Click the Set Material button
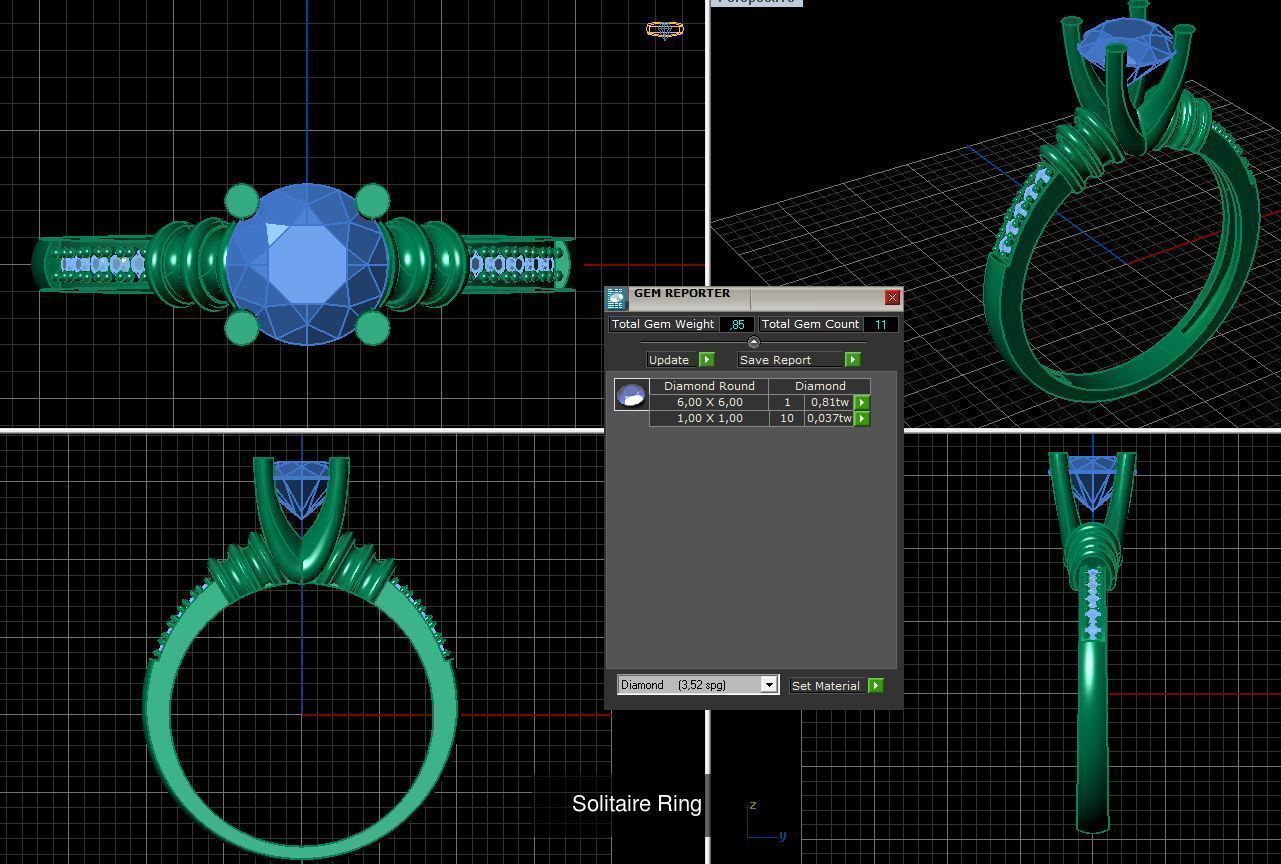This screenshot has height=864, width=1281. pyautogui.click(x=827, y=686)
